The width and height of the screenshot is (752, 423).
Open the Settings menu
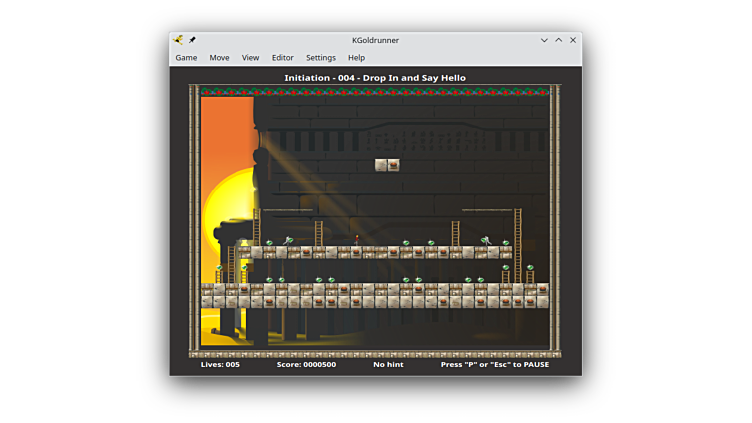320,58
